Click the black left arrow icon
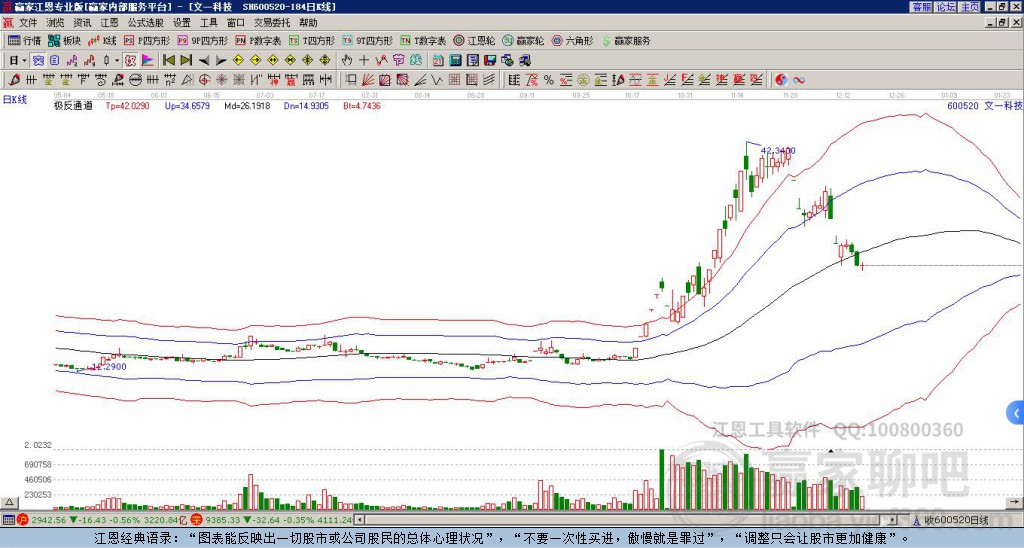 point(204,61)
